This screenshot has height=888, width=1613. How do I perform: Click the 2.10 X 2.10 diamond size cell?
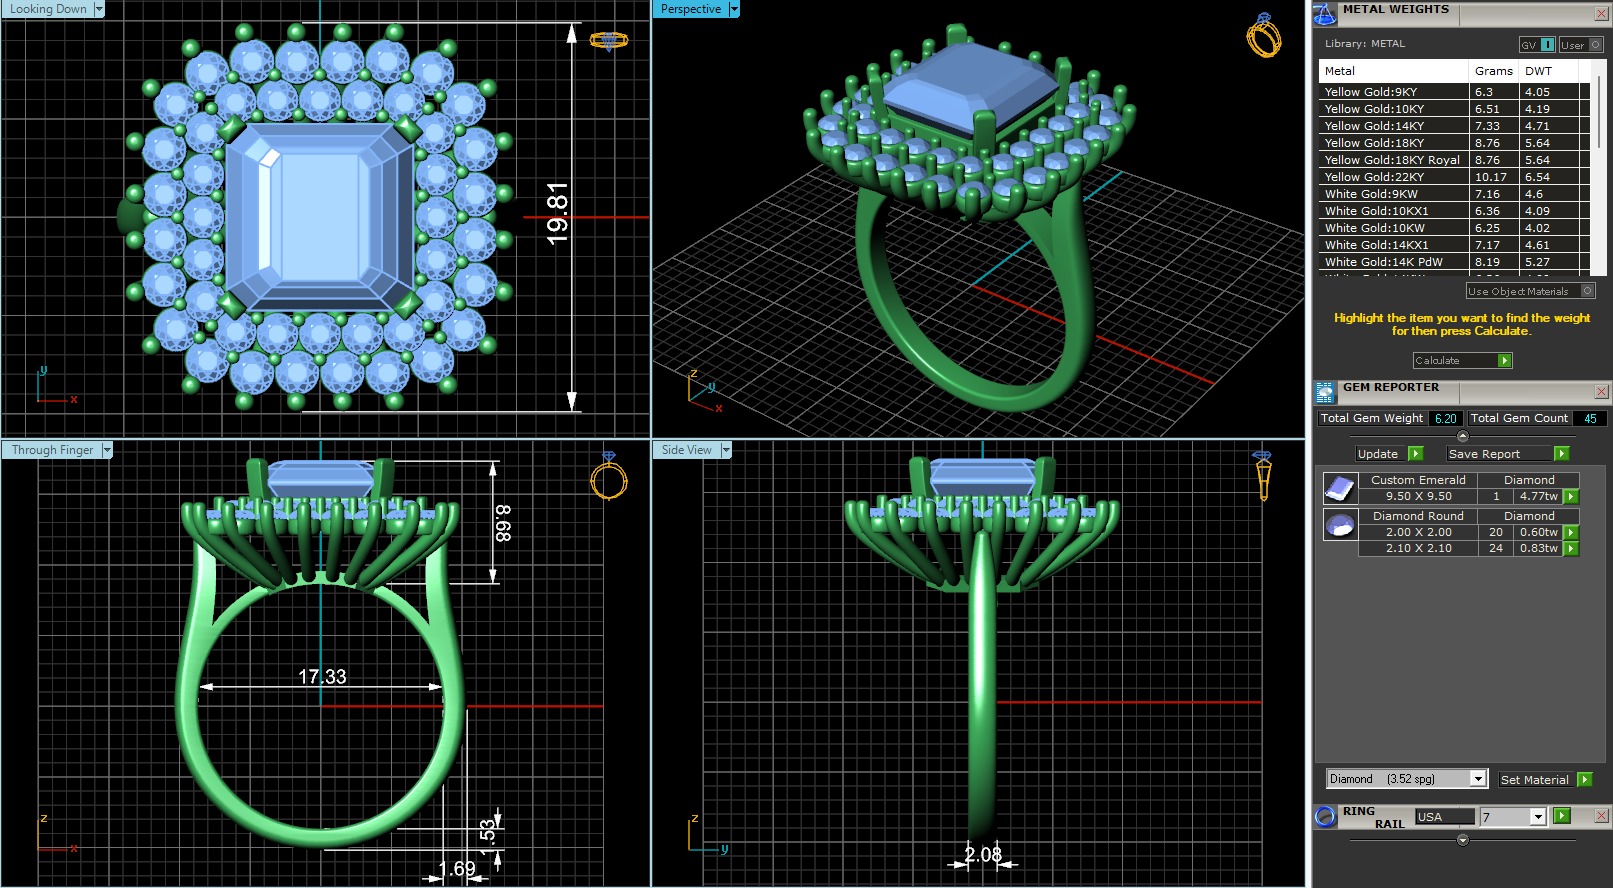[1418, 548]
